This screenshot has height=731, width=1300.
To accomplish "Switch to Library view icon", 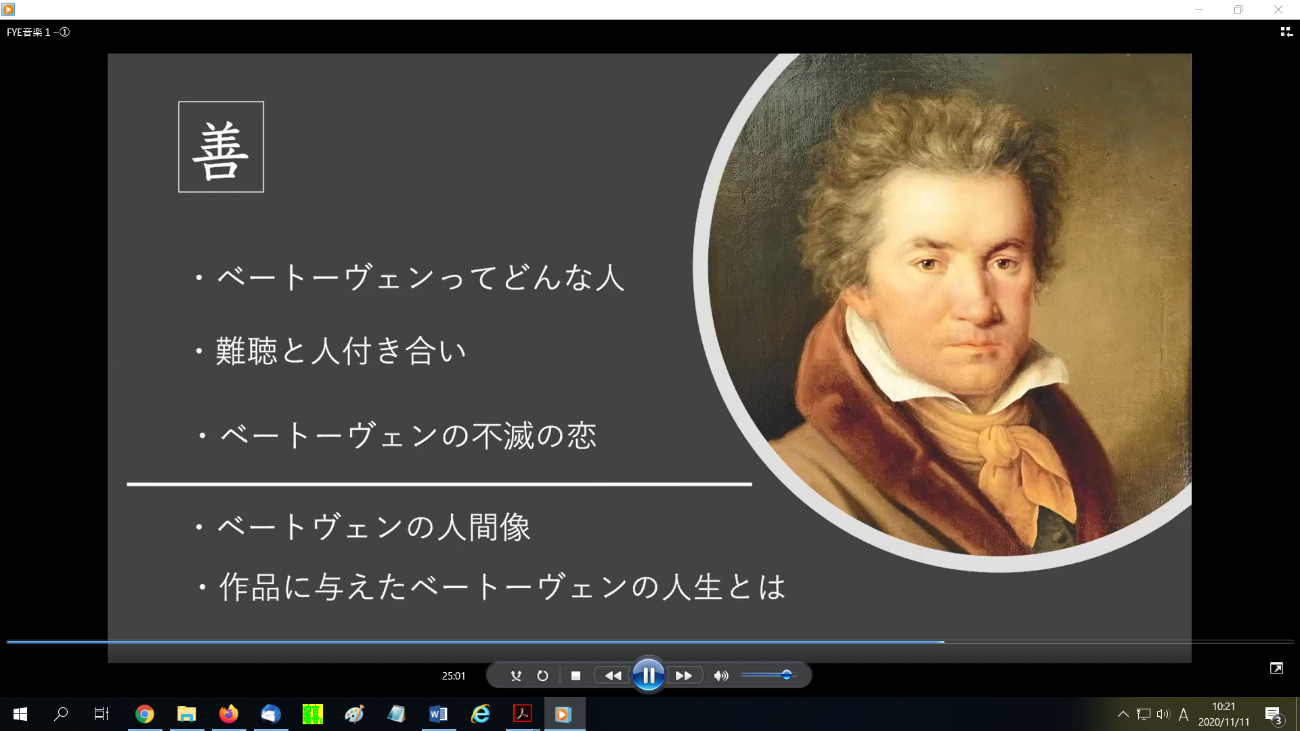I will coord(1286,32).
